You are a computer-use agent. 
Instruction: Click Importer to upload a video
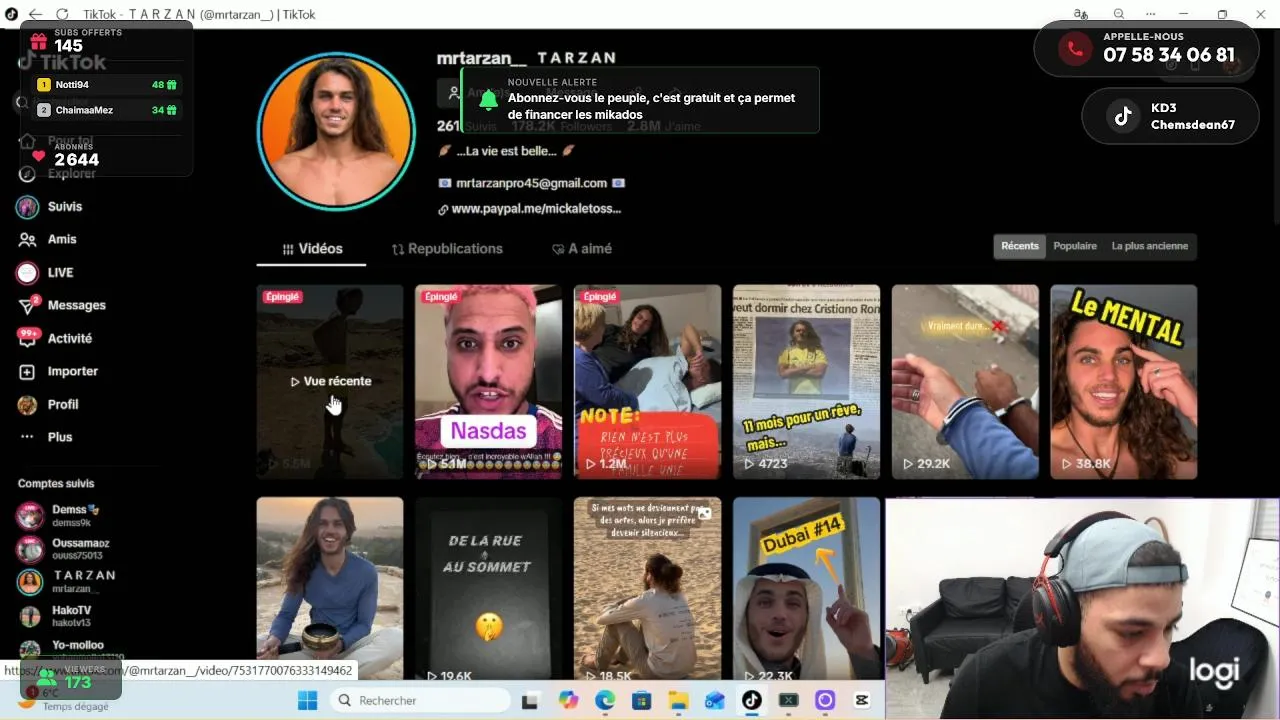coord(58,371)
